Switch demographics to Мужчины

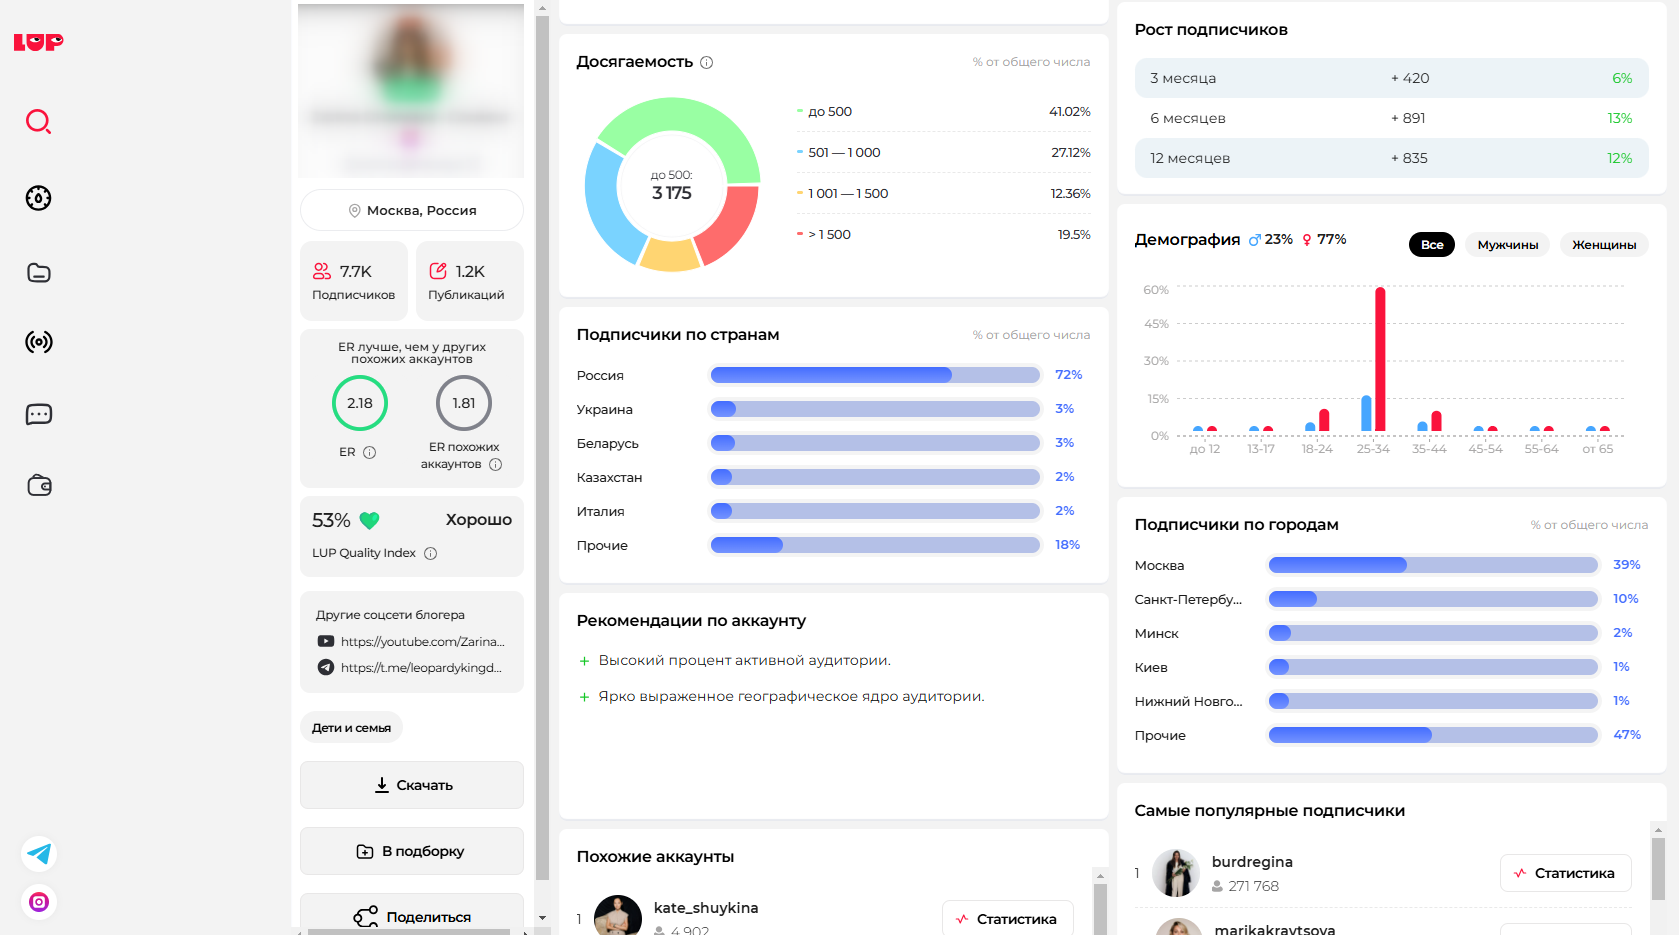[1507, 245]
